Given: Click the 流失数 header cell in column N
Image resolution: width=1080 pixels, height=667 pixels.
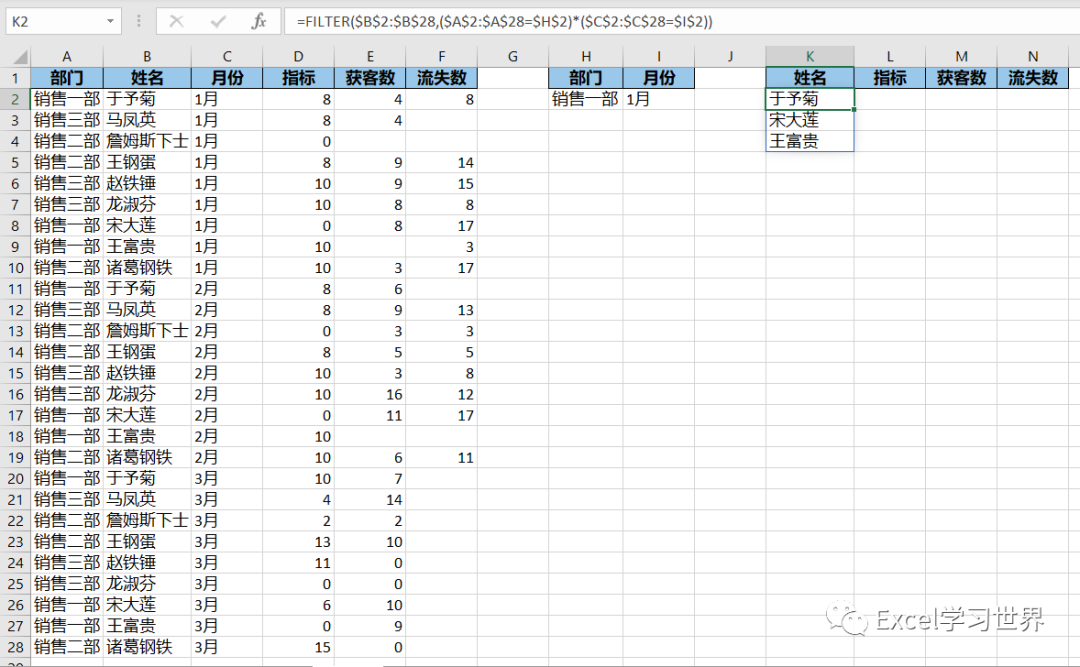Looking at the screenshot, I should point(1033,78).
